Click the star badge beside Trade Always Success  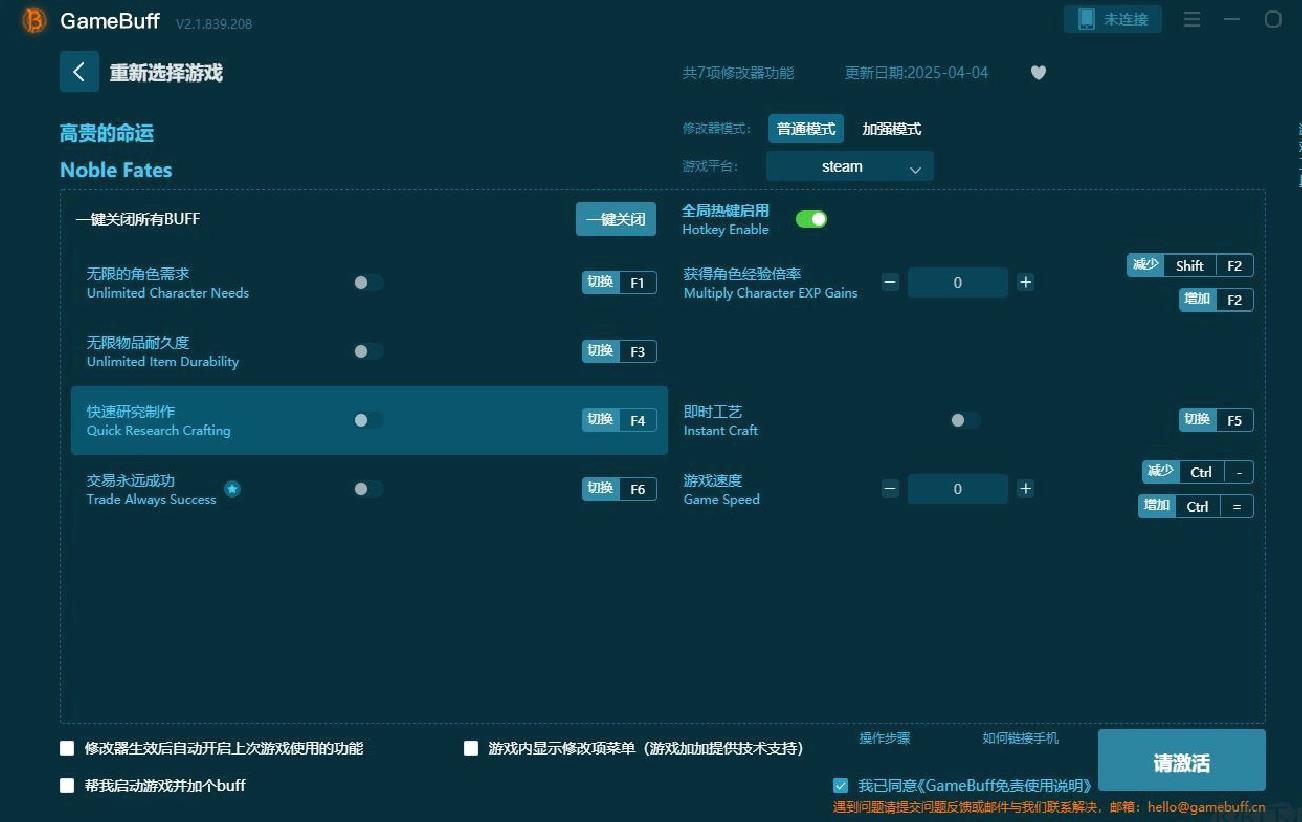pos(232,489)
